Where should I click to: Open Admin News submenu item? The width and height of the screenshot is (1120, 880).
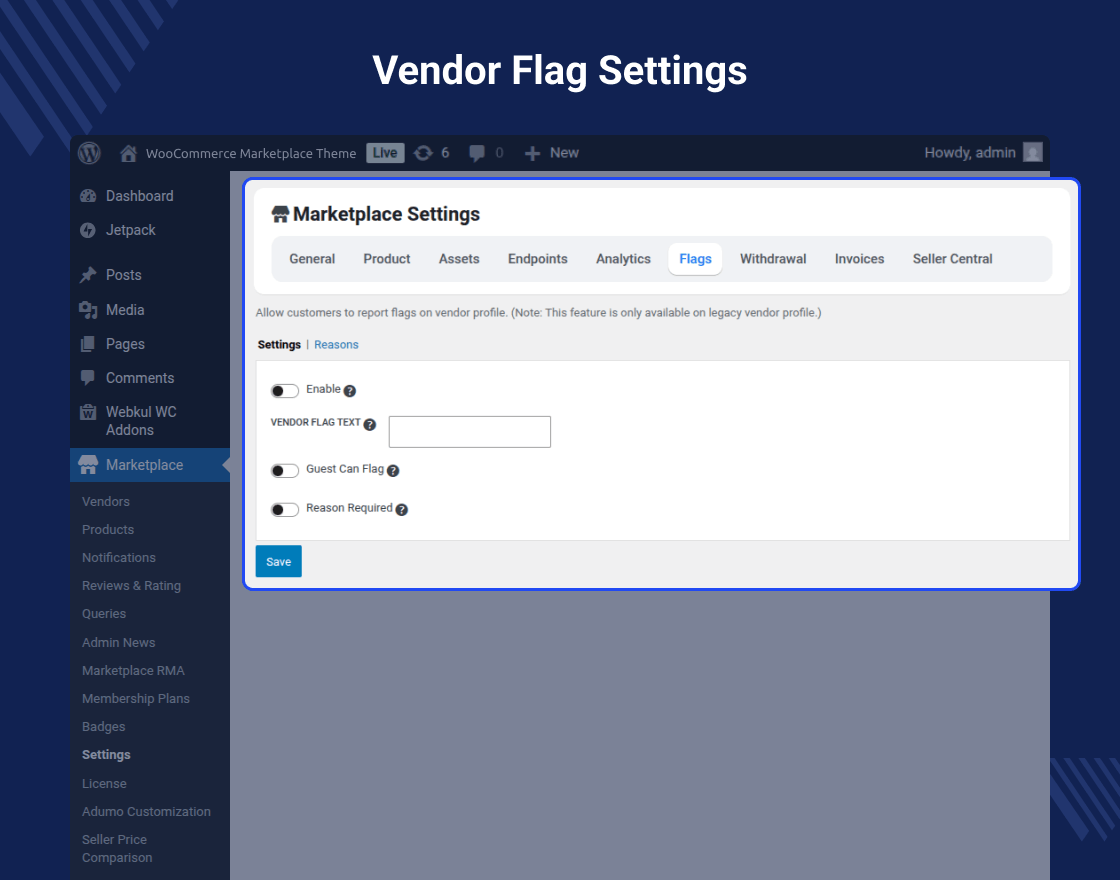click(119, 642)
